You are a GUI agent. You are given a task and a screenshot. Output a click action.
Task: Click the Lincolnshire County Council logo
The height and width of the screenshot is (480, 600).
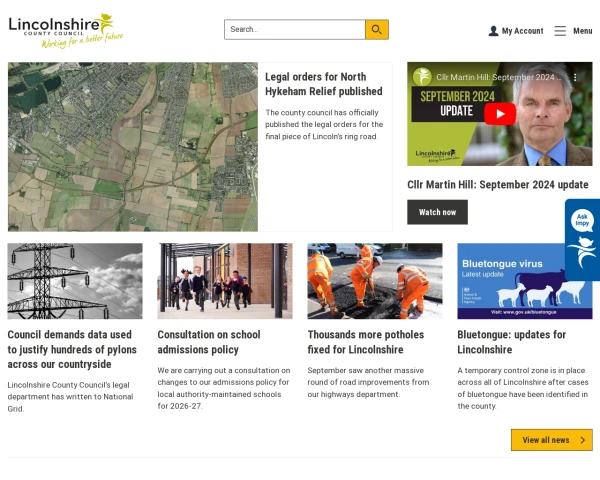(x=65, y=31)
